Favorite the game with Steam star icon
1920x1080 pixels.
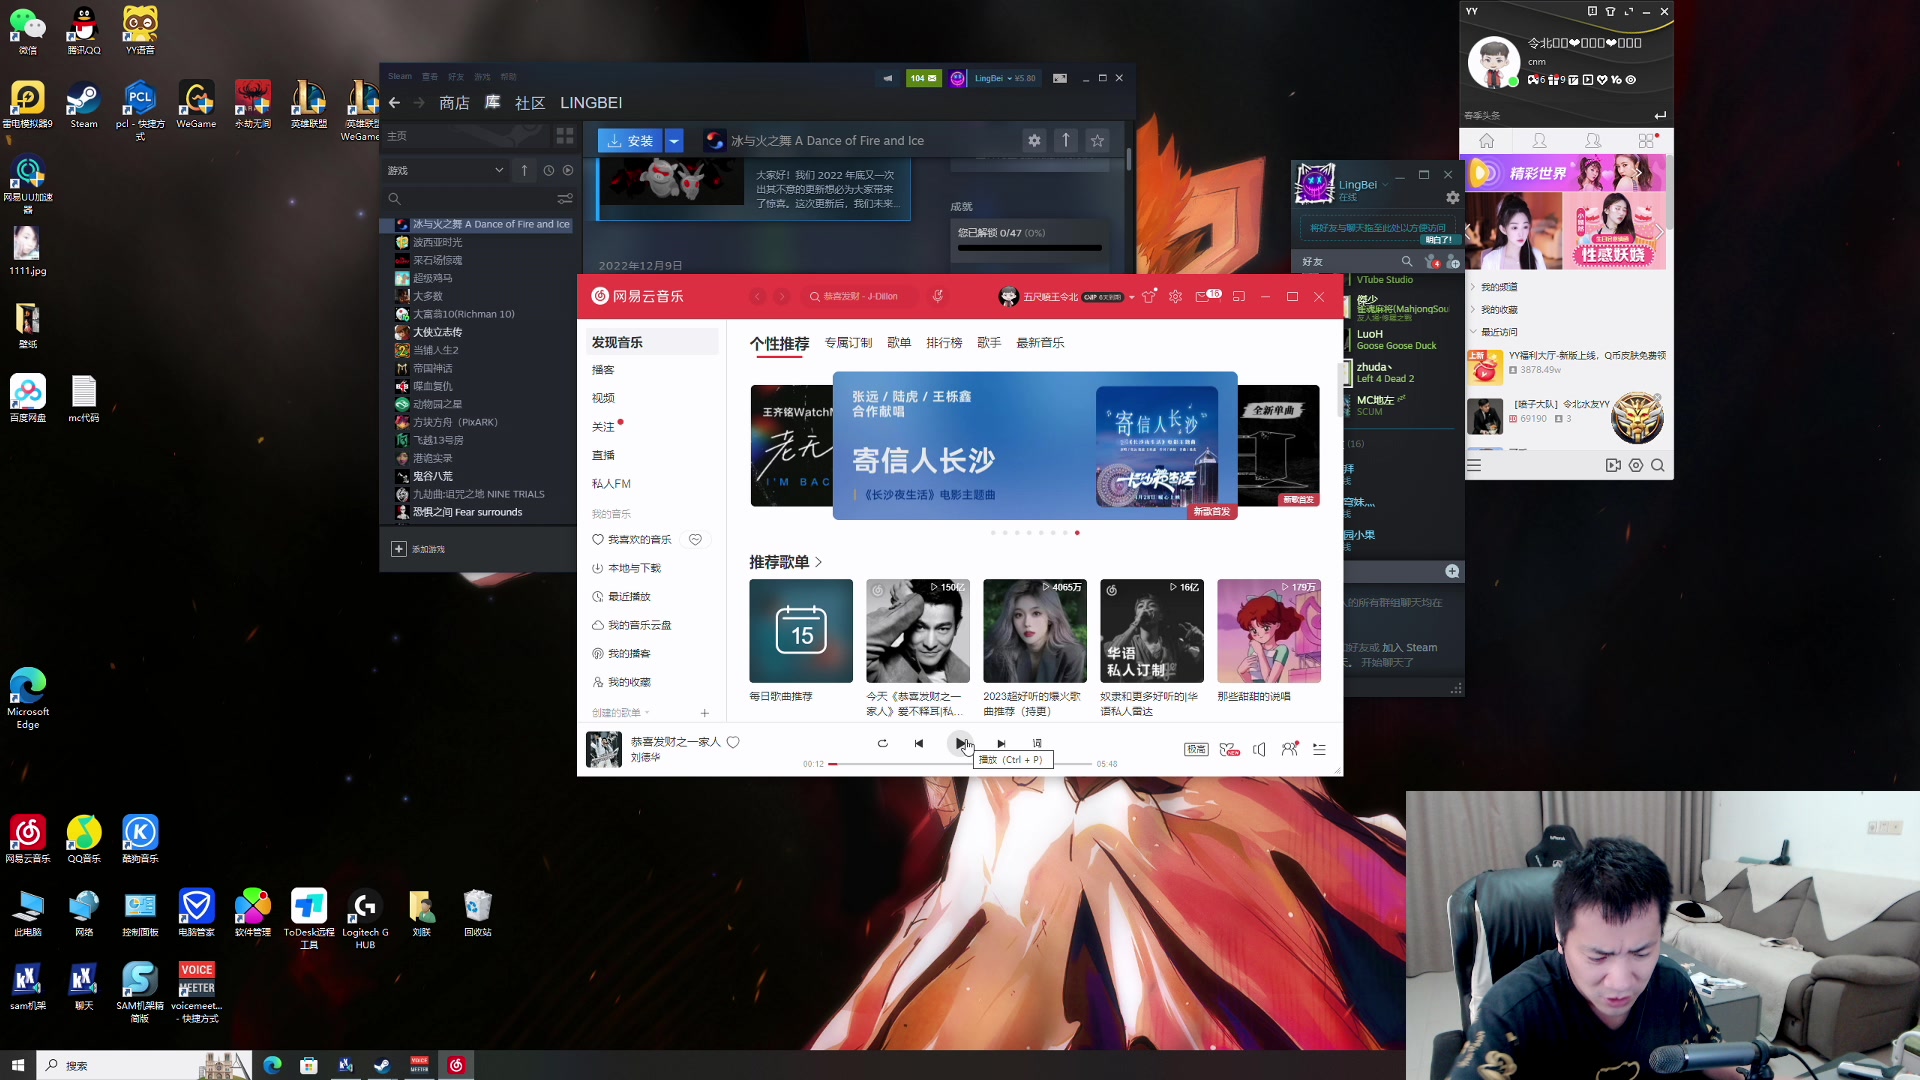point(1098,141)
